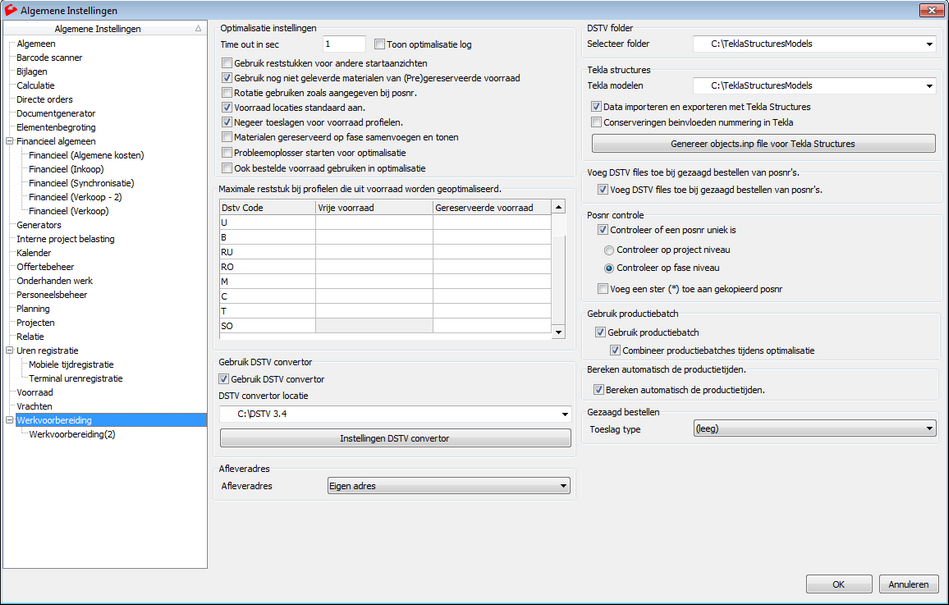Click the app logo icon in title bar
Screen dimensions: 949x605
click(10, 10)
